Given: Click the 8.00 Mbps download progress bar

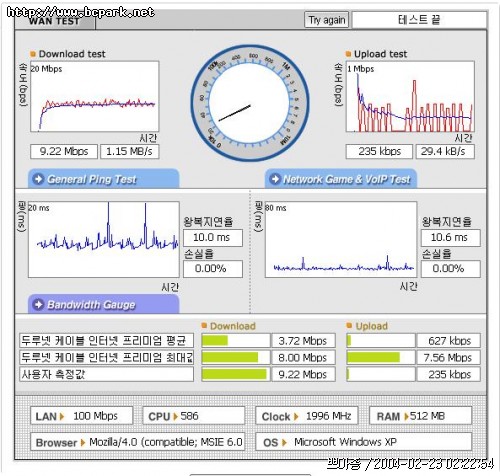Looking at the screenshot, I should point(236,357).
